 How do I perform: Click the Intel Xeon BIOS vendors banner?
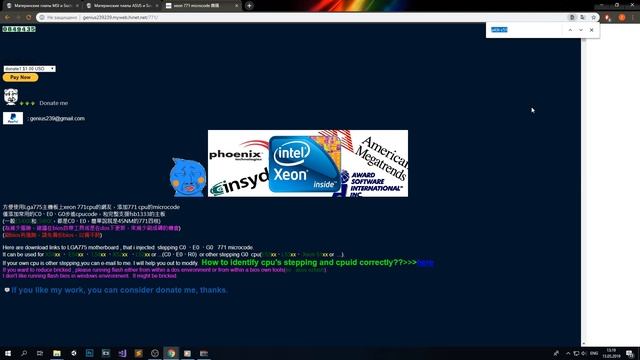coord(308,163)
